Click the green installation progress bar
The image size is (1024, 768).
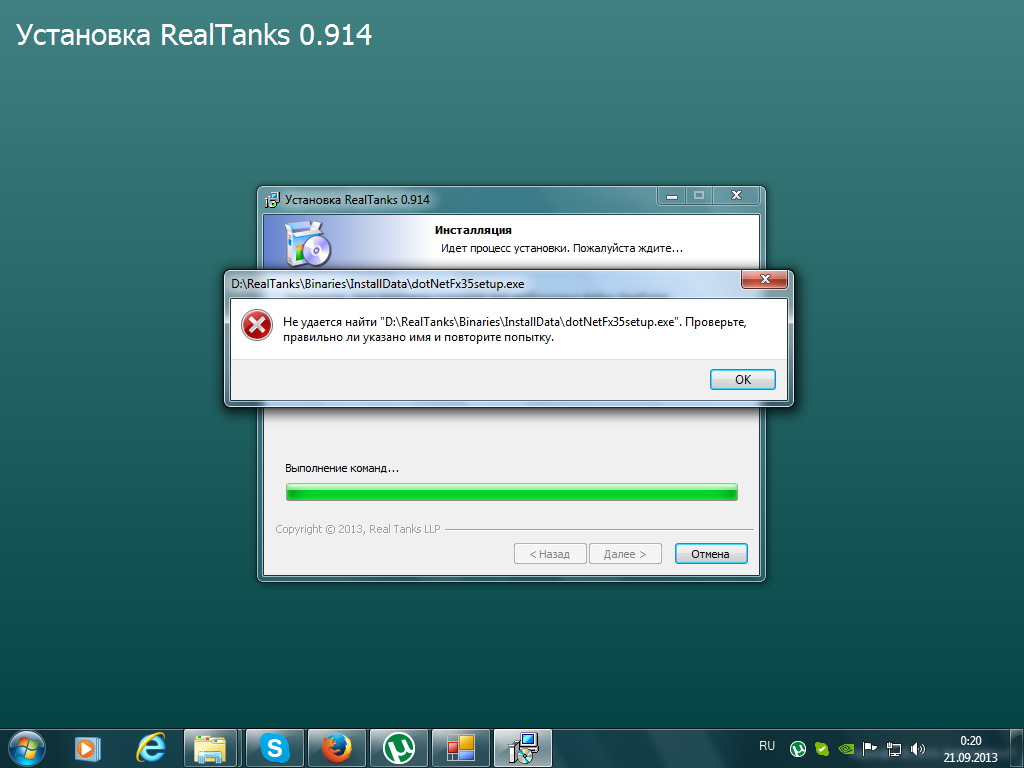[511, 492]
